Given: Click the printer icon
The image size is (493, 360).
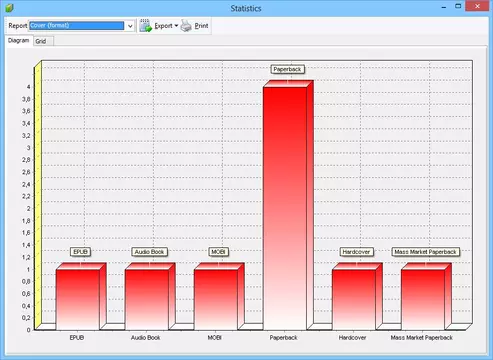Looking at the screenshot, I should coord(186,26).
